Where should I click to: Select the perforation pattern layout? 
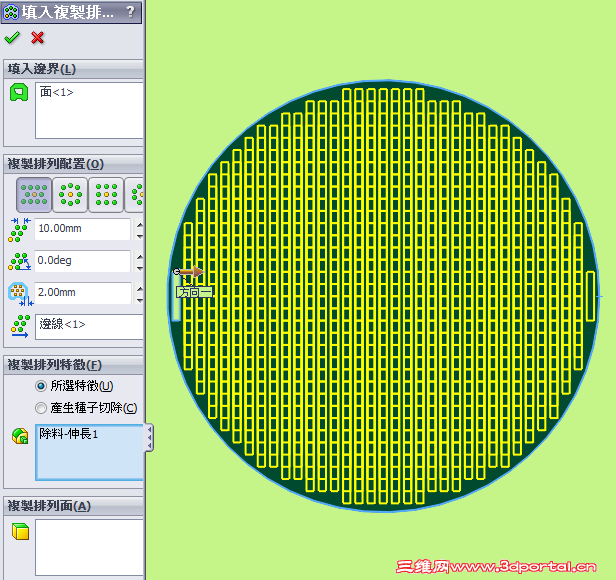[x=34, y=195]
